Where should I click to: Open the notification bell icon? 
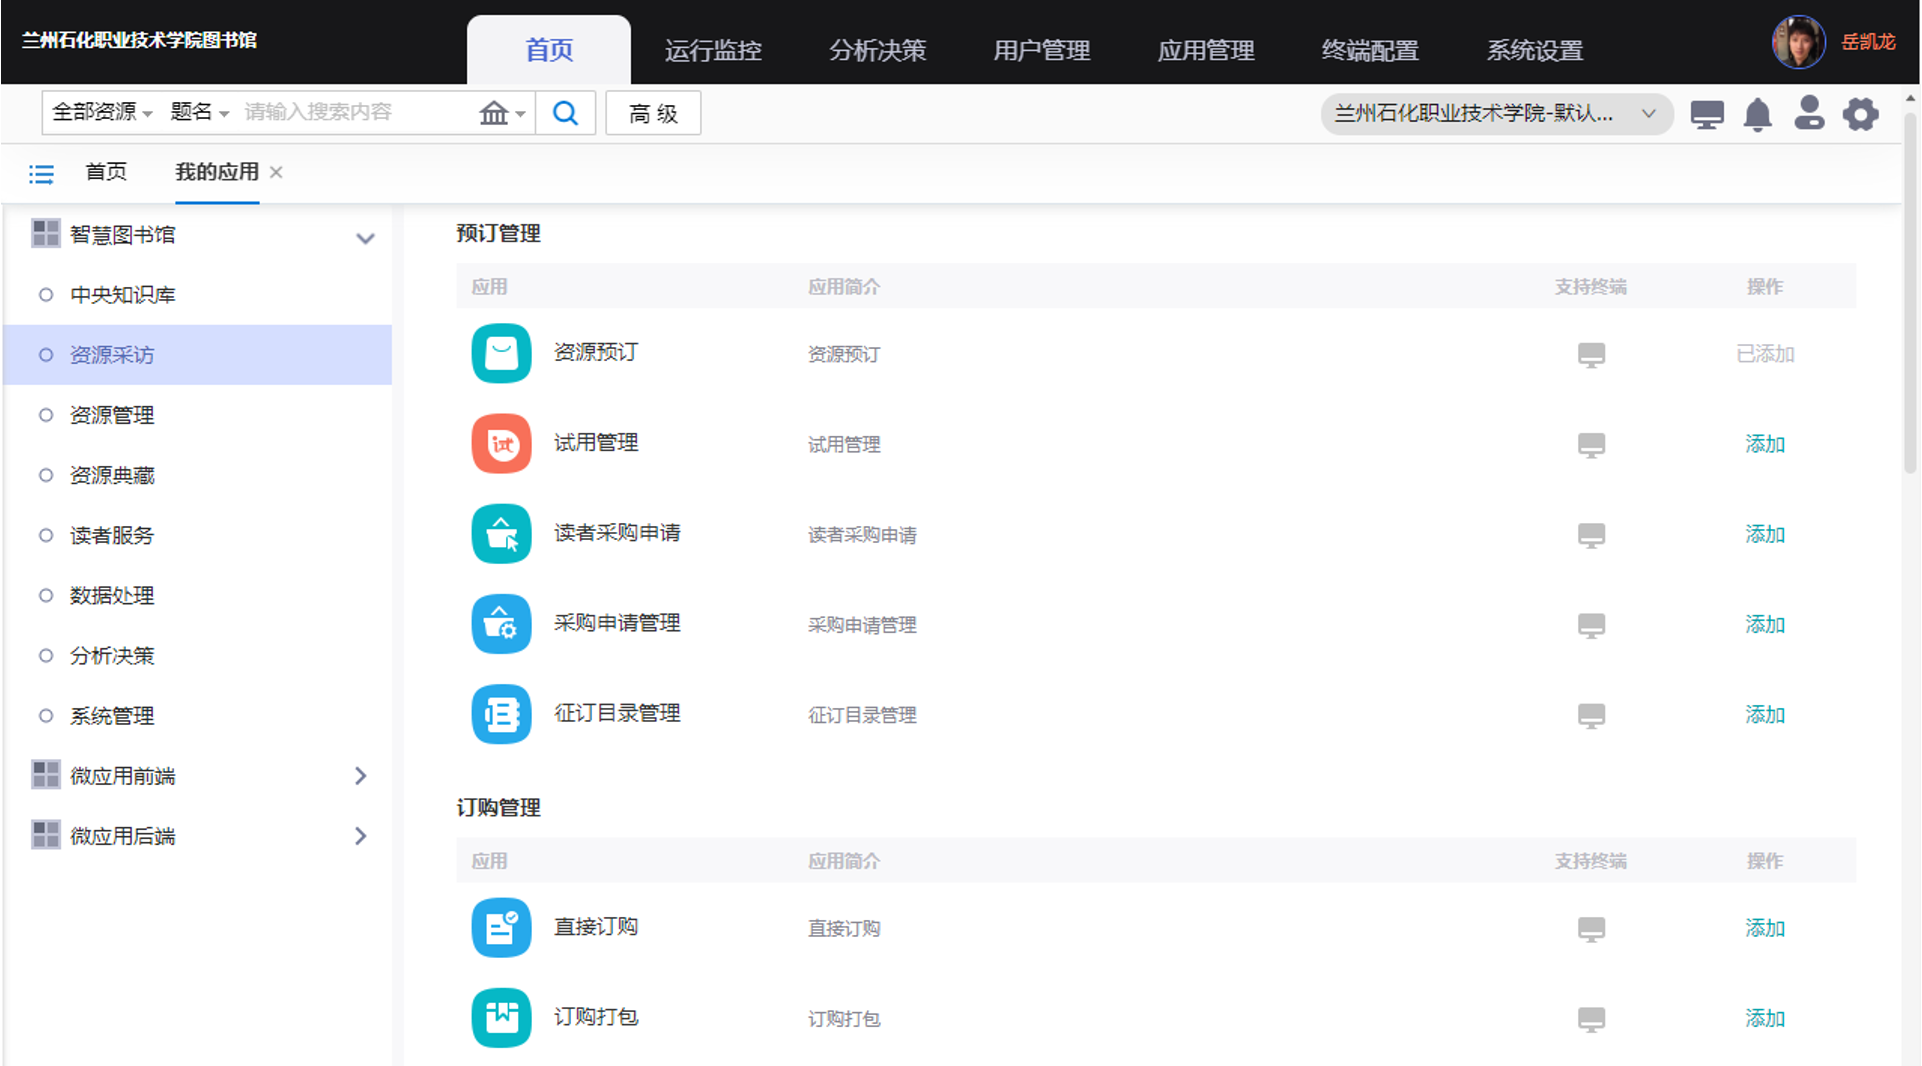click(1757, 115)
